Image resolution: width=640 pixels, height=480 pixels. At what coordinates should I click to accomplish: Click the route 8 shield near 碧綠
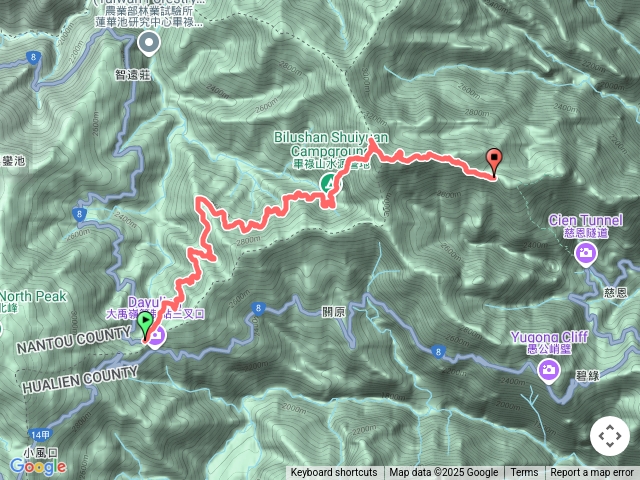(438, 351)
